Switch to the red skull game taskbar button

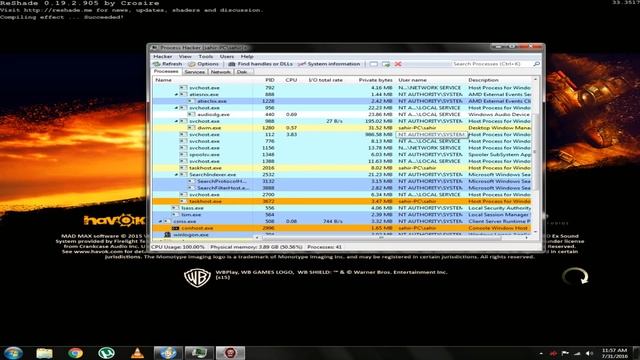point(230,353)
